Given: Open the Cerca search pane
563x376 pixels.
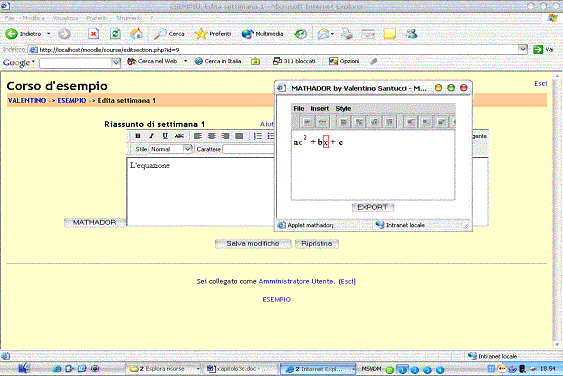Looking at the screenshot, I should pos(169,34).
